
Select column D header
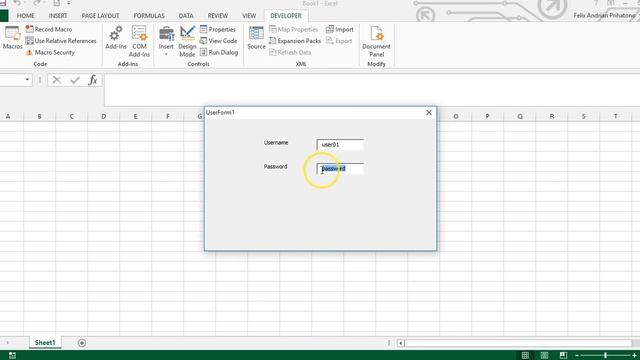pos(103,116)
